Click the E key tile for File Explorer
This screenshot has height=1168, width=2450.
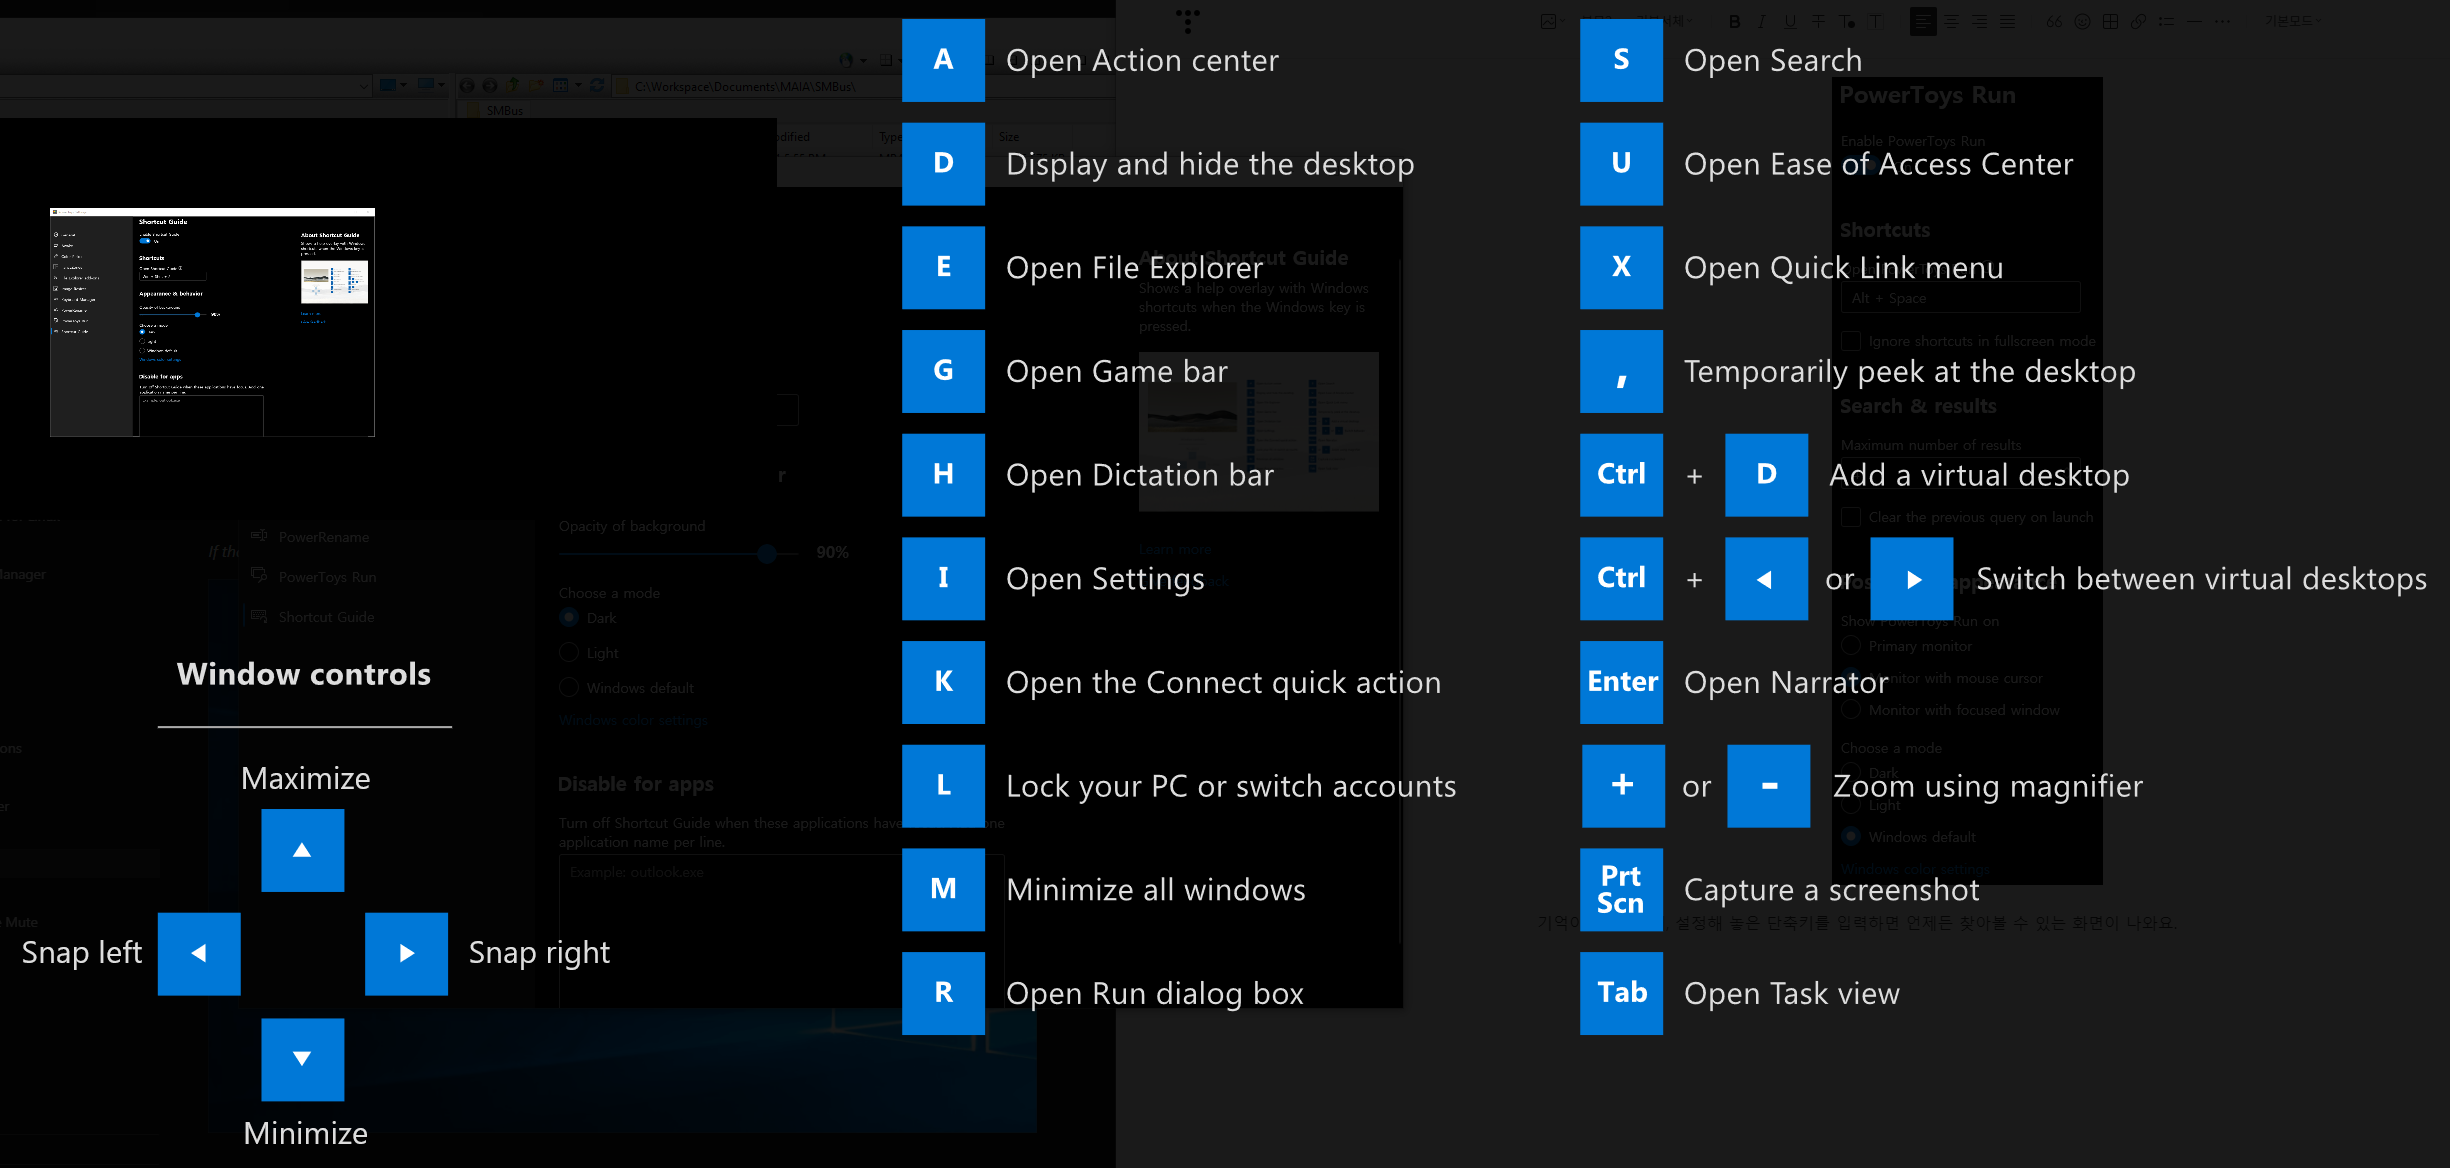(x=943, y=267)
